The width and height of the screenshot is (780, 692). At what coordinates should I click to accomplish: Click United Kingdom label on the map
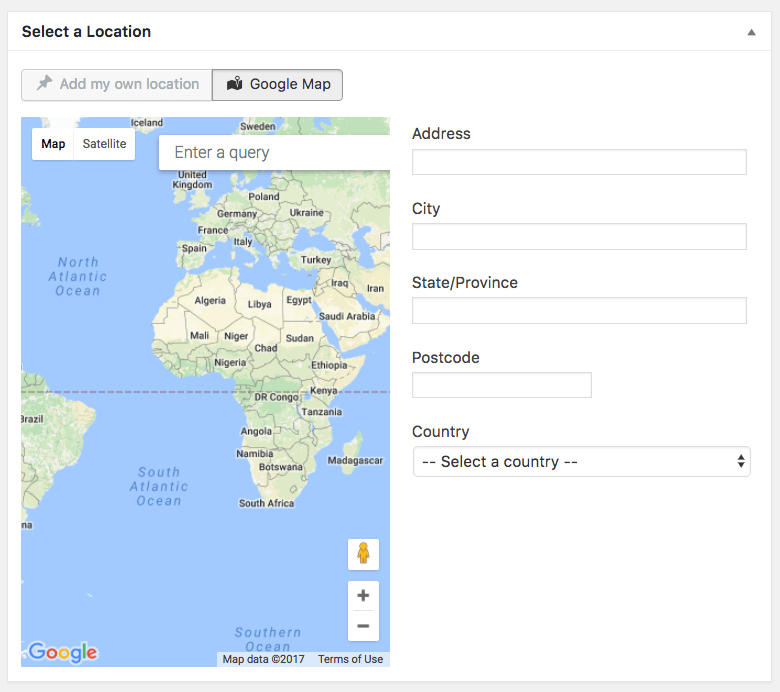192,180
